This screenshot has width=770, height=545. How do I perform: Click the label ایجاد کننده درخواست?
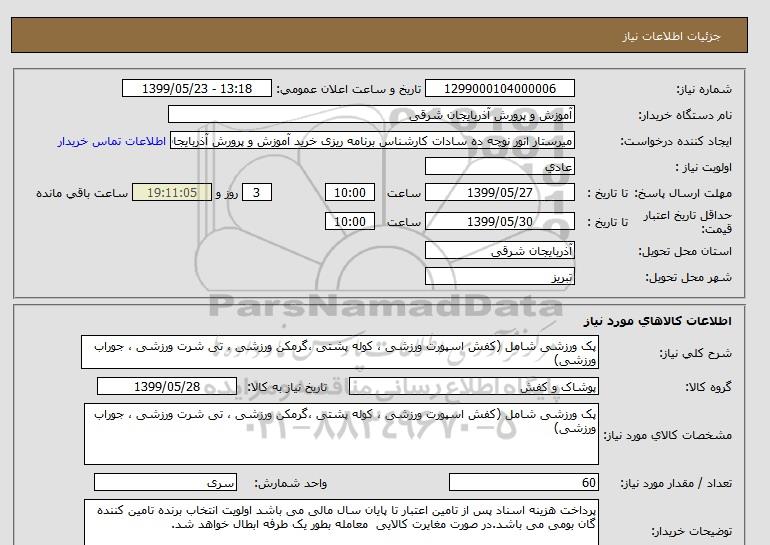coord(676,141)
